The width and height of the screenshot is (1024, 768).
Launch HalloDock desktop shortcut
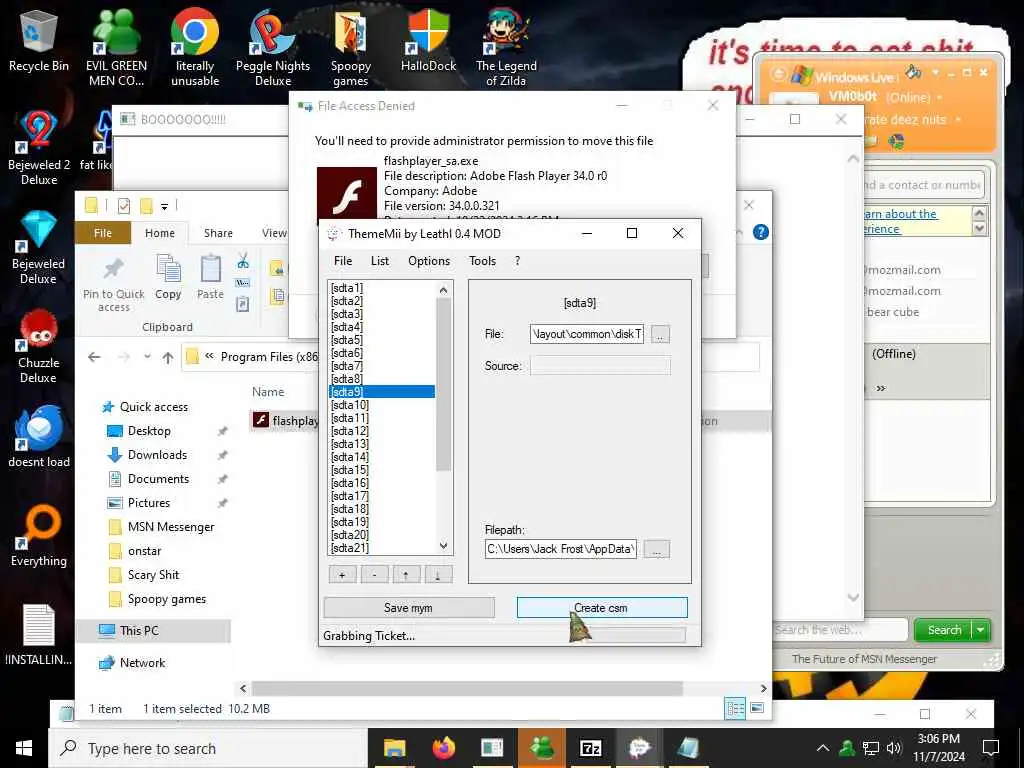pyautogui.click(x=428, y=40)
